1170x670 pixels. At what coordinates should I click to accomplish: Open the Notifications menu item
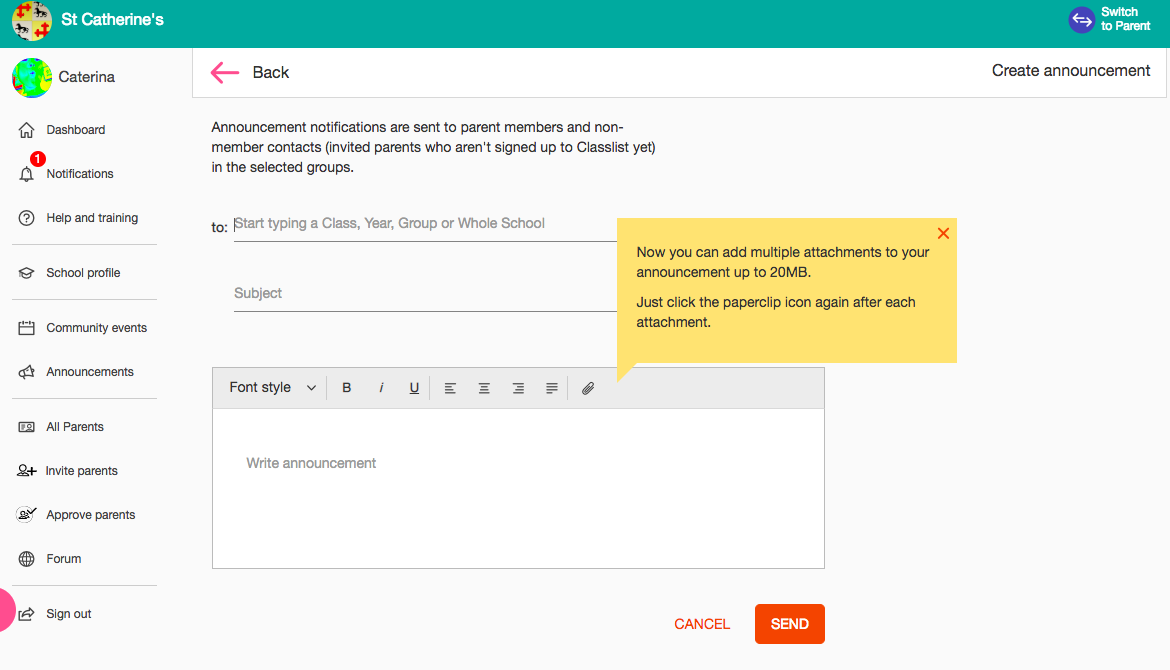tap(80, 174)
